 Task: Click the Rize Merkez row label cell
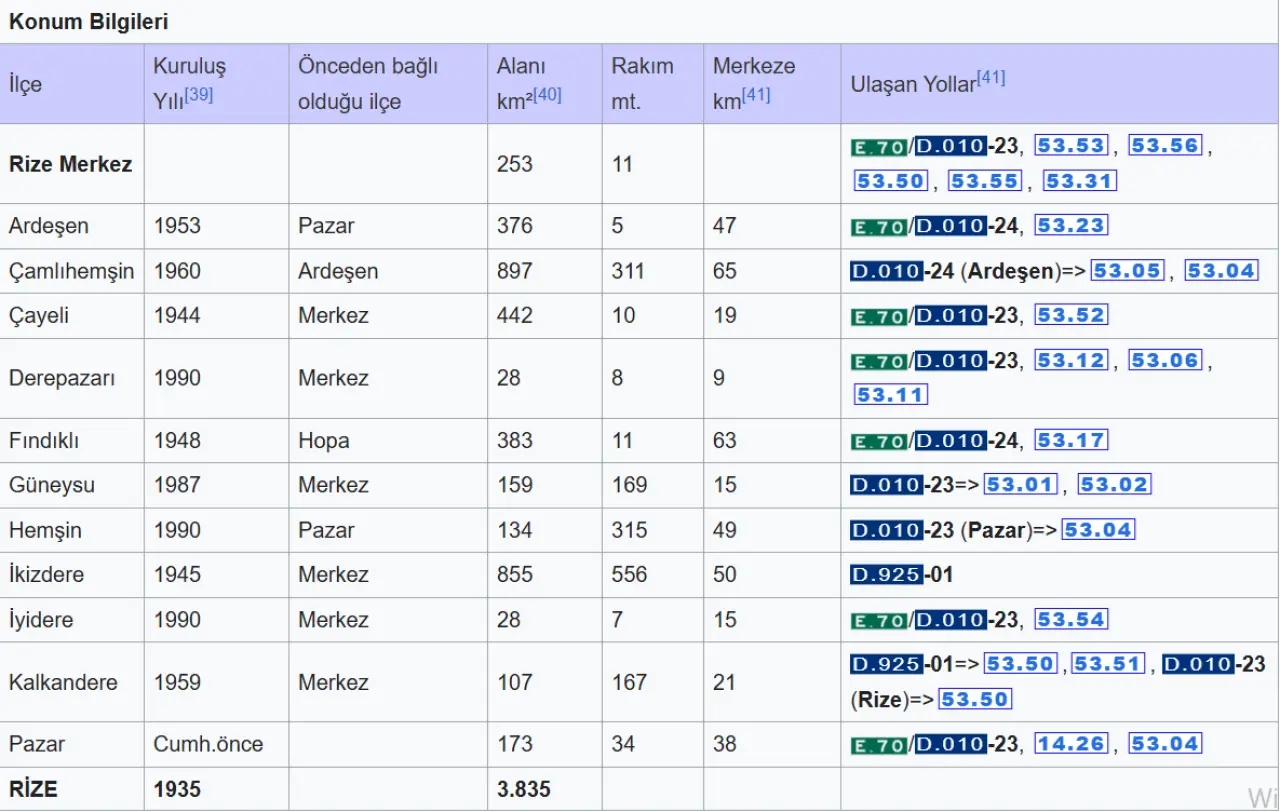coord(71,164)
